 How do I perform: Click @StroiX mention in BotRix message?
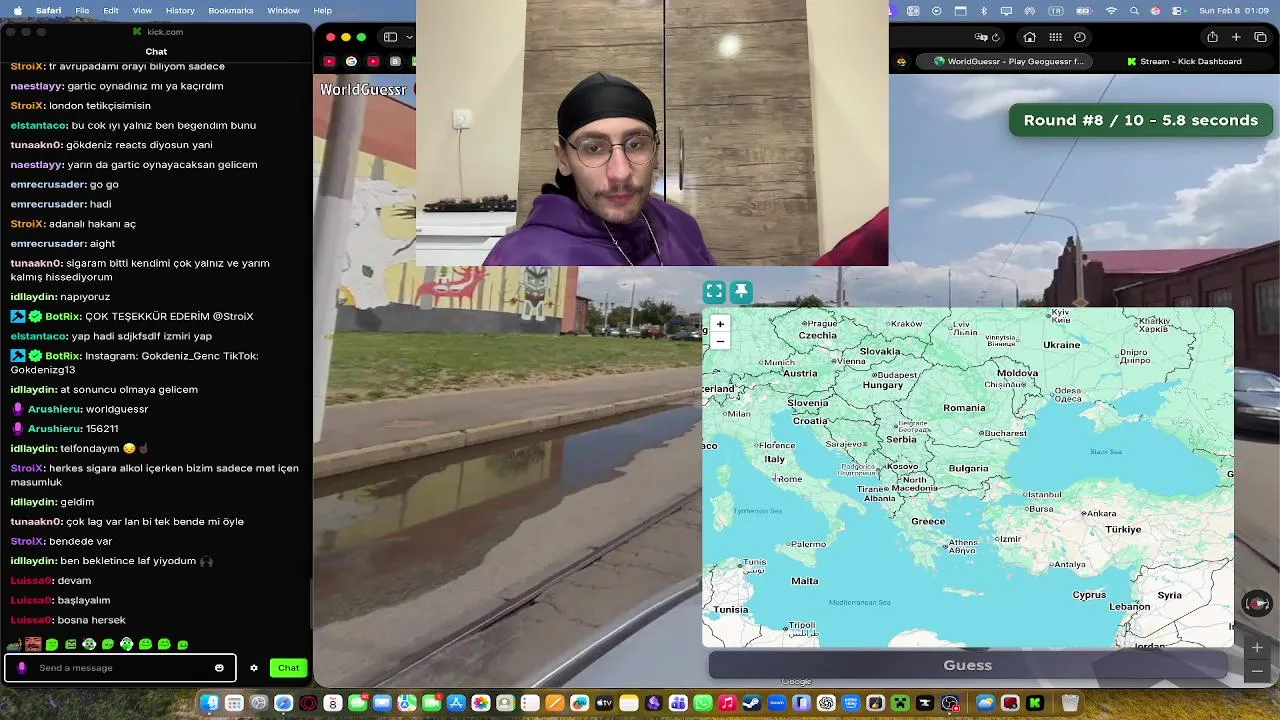[x=232, y=316]
